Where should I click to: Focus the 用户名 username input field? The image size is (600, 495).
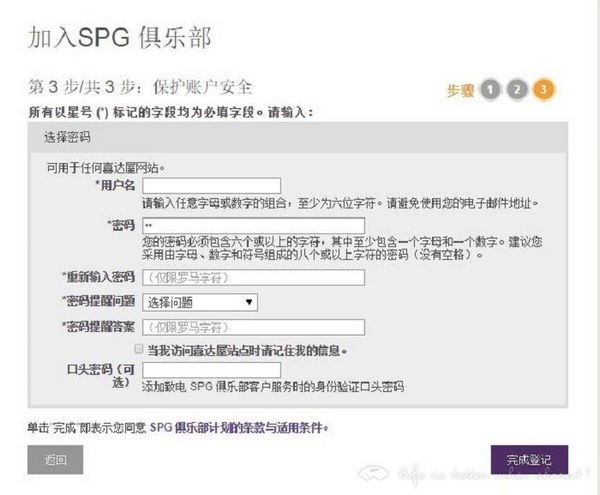point(211,185)
